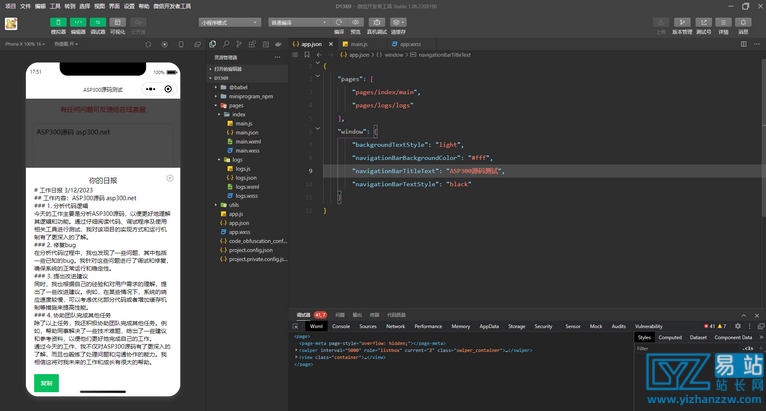Tap the mini program capsule menu dots
This screenshot has height=411, width=766.
[151, 89]
